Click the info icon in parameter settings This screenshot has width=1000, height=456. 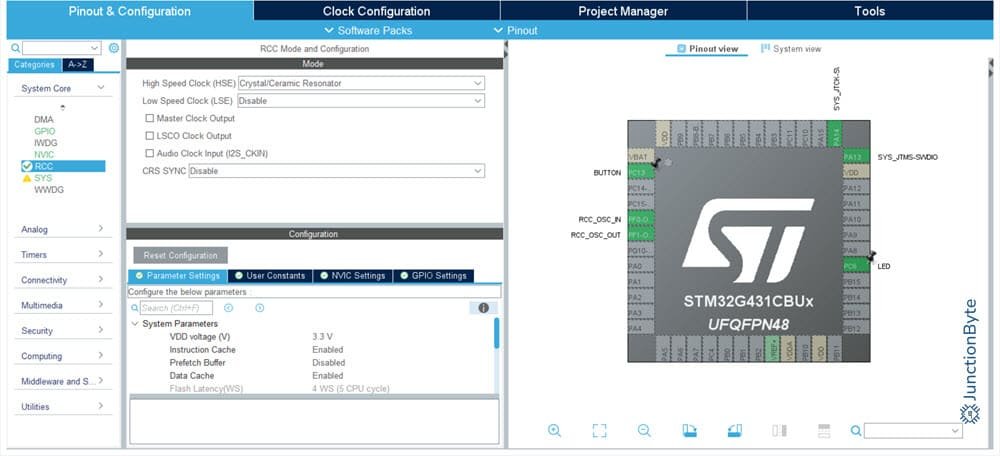(x=483, y=308)
